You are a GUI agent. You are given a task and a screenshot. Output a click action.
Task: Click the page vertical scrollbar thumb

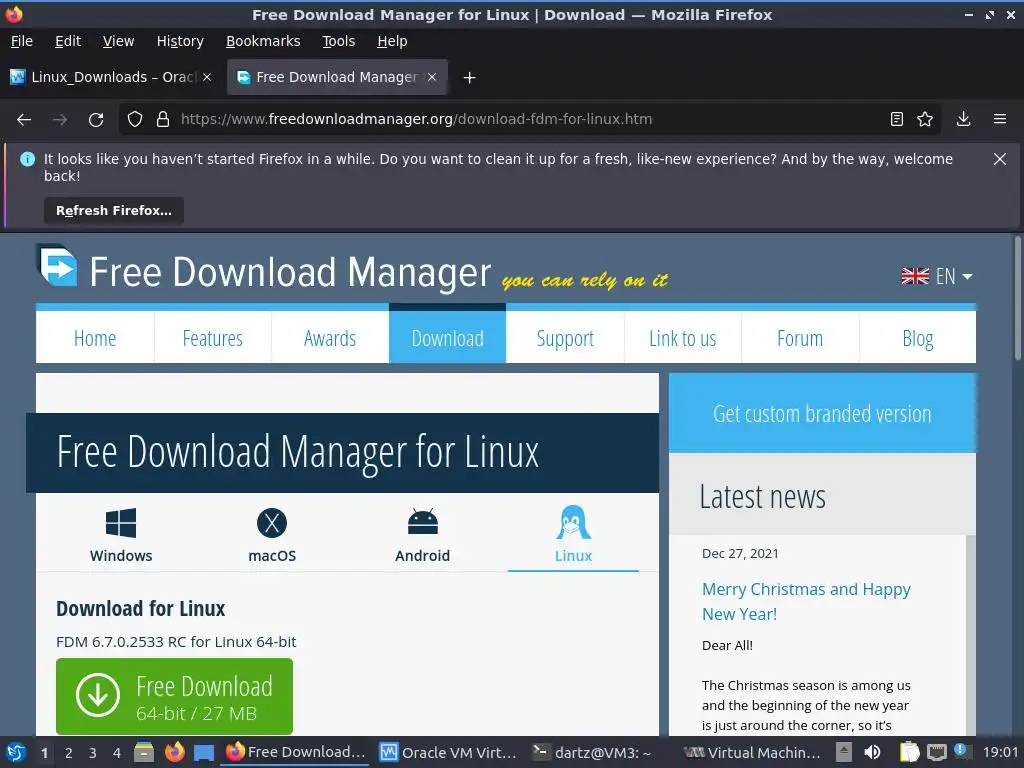coord(1017,298)
